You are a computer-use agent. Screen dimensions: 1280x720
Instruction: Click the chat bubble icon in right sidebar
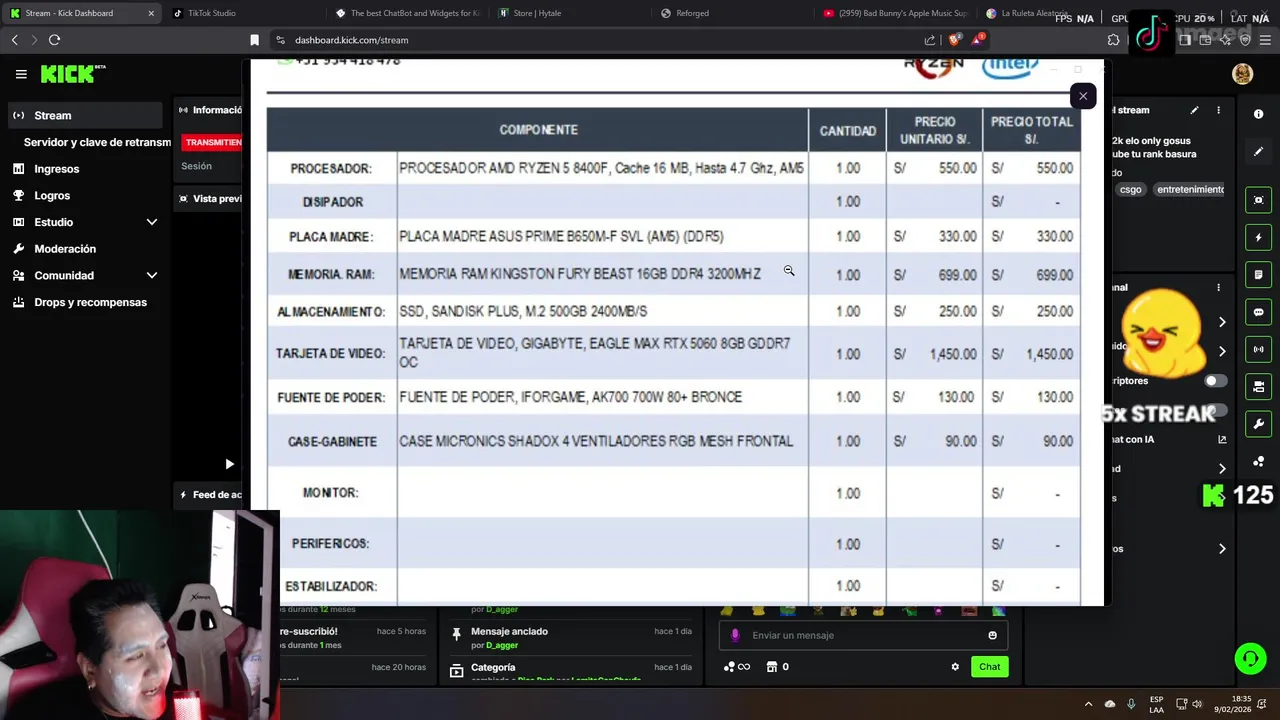(1259, 312)
